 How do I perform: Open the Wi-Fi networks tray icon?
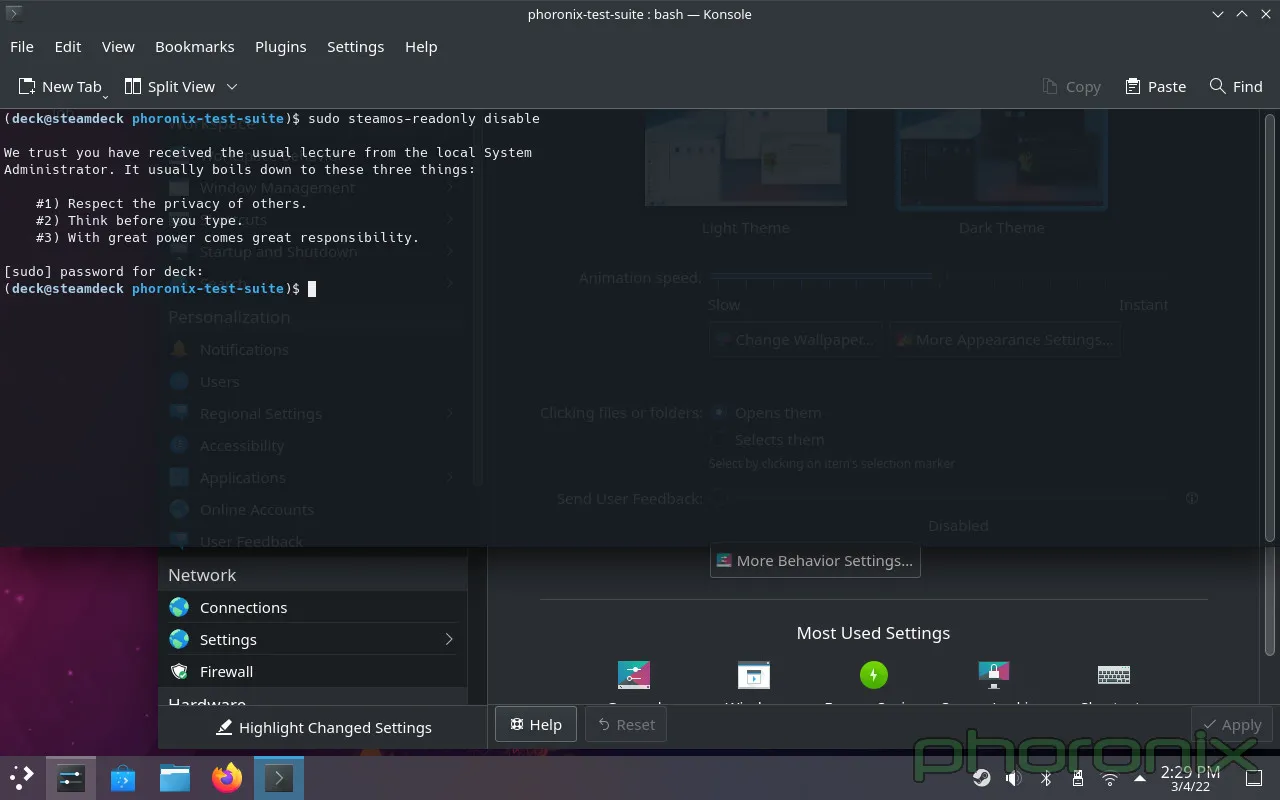coord(1110,778)
